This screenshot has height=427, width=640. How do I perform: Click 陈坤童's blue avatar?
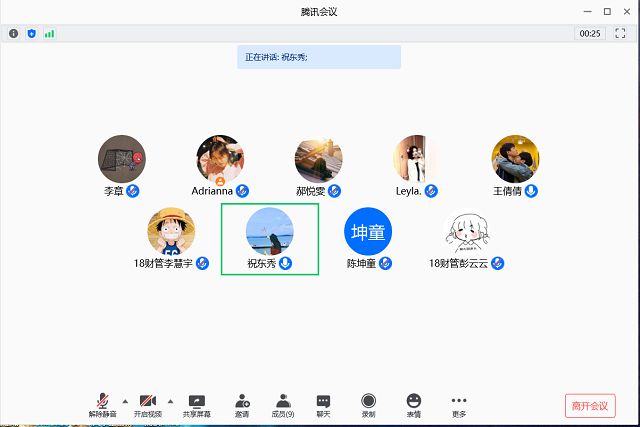tap(368, 232)
